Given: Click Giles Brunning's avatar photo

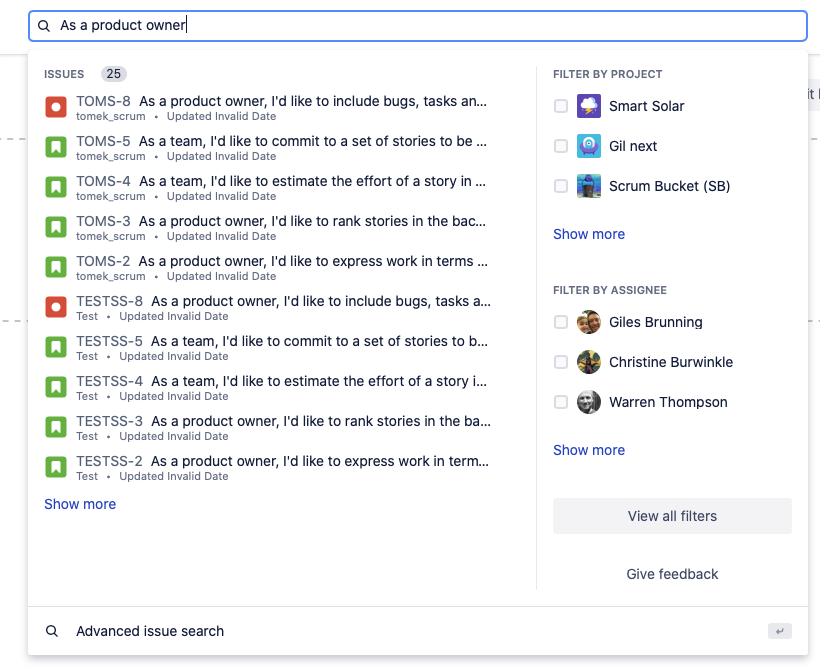Looking at the screenshot, I should pyautogui.click(x=589, y=322).
